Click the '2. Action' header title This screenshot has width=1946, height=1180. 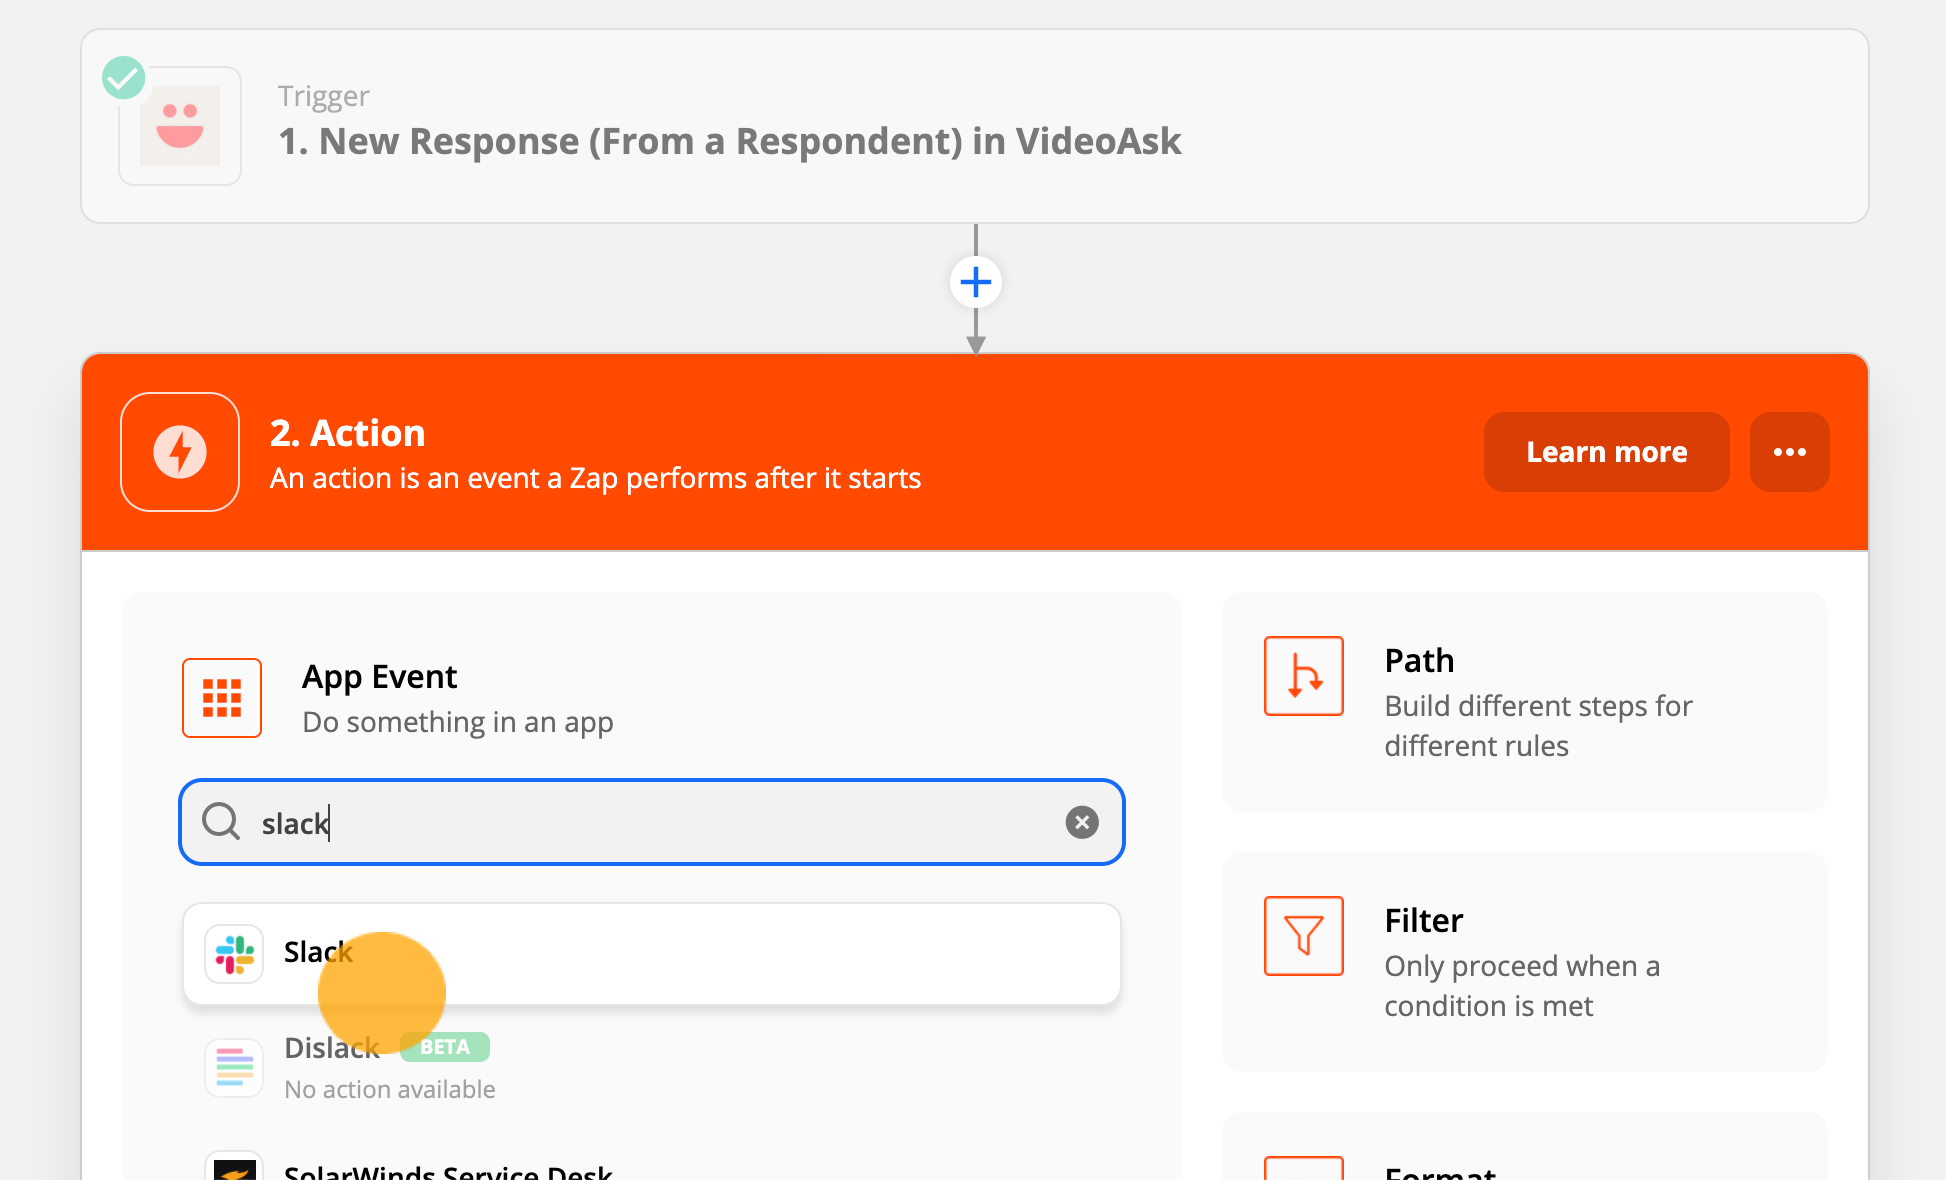point(348,433)
